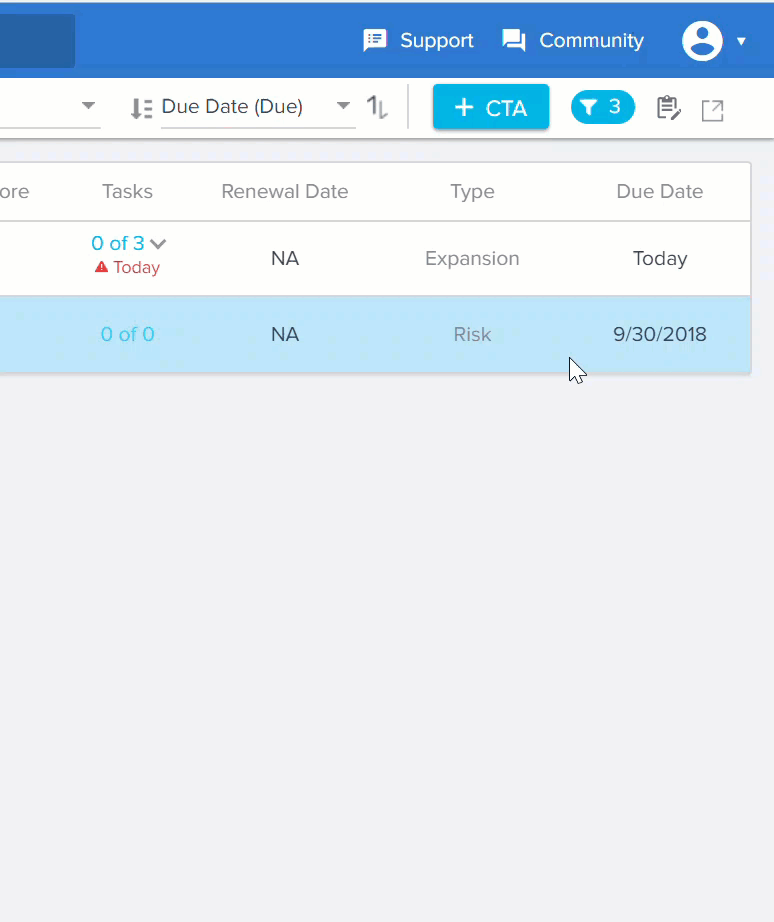Open the Community link text
The width and height of the screenshot is (774, 922).
tap(591, 41)
